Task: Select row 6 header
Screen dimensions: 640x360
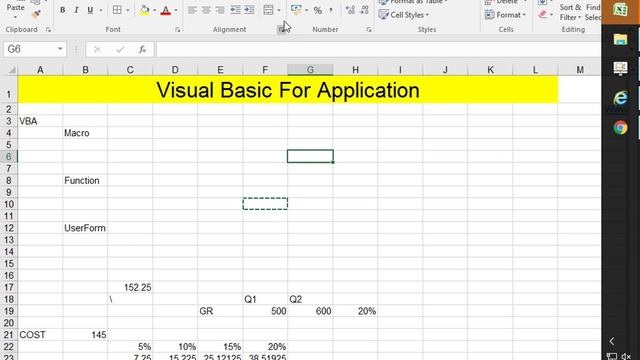Action: [x=9, y=157]
